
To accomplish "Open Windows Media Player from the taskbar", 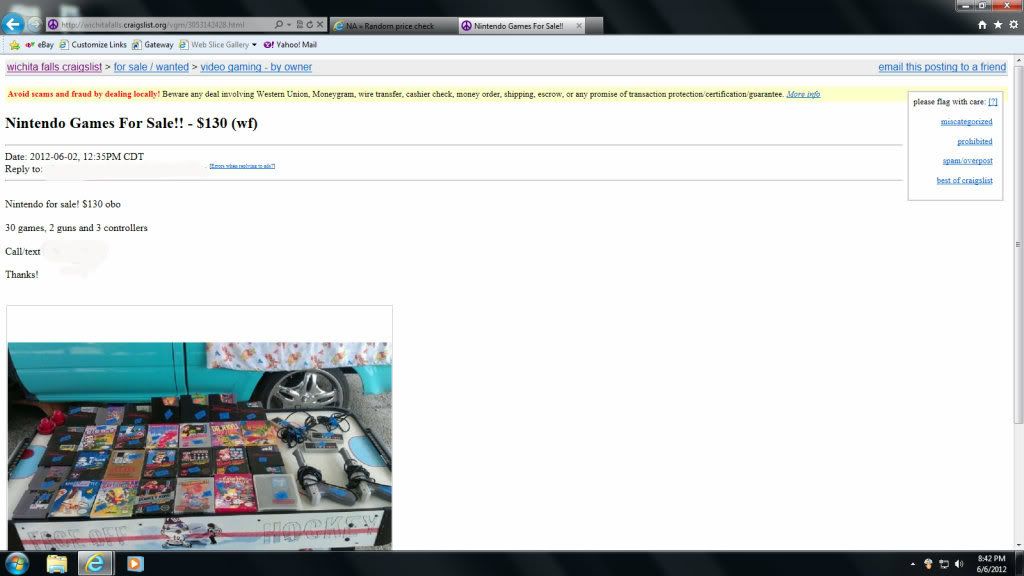I will [135, 563].
